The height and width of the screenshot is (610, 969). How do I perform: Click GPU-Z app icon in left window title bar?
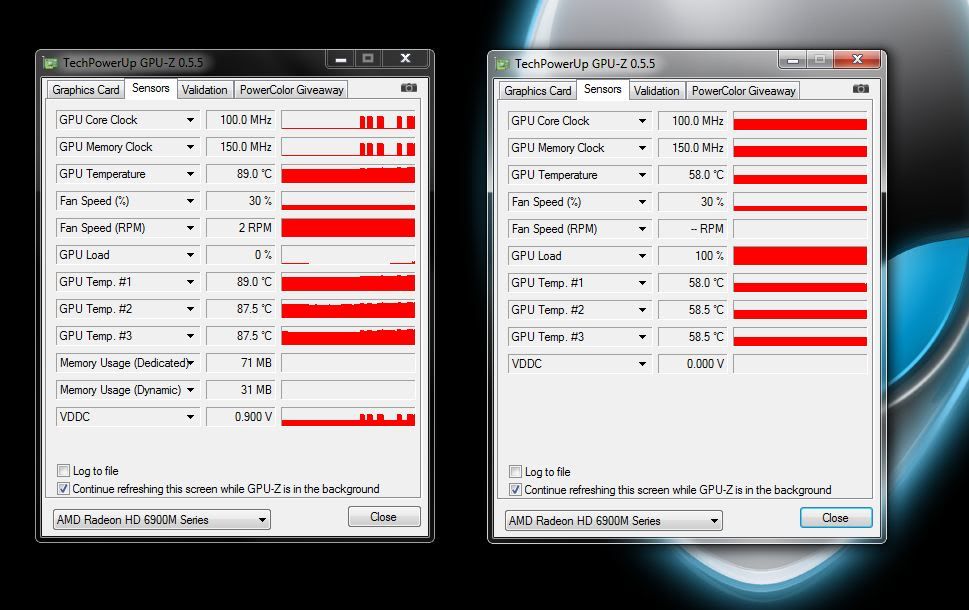[x=51, y=63]
